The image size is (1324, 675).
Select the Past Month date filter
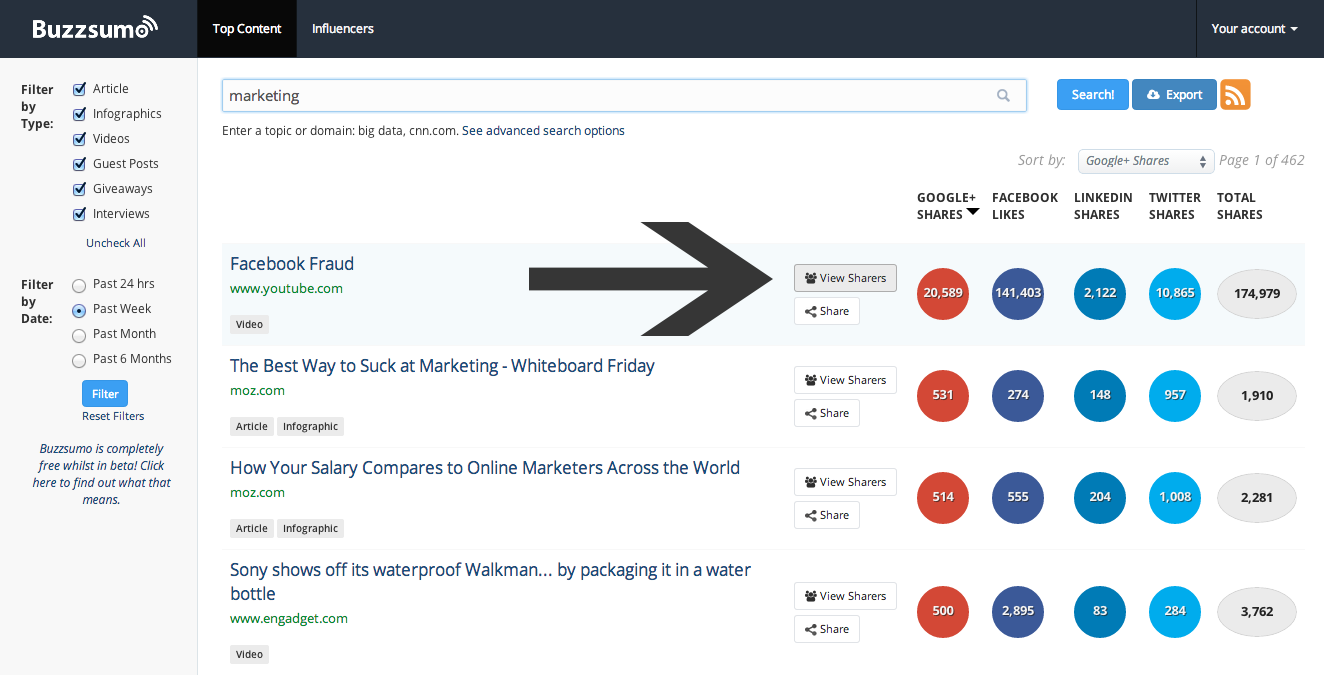click(x=80, y=334)
